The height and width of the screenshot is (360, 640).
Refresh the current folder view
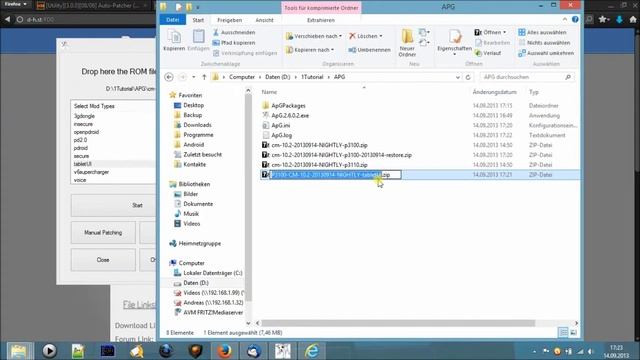tap(468, 77)
